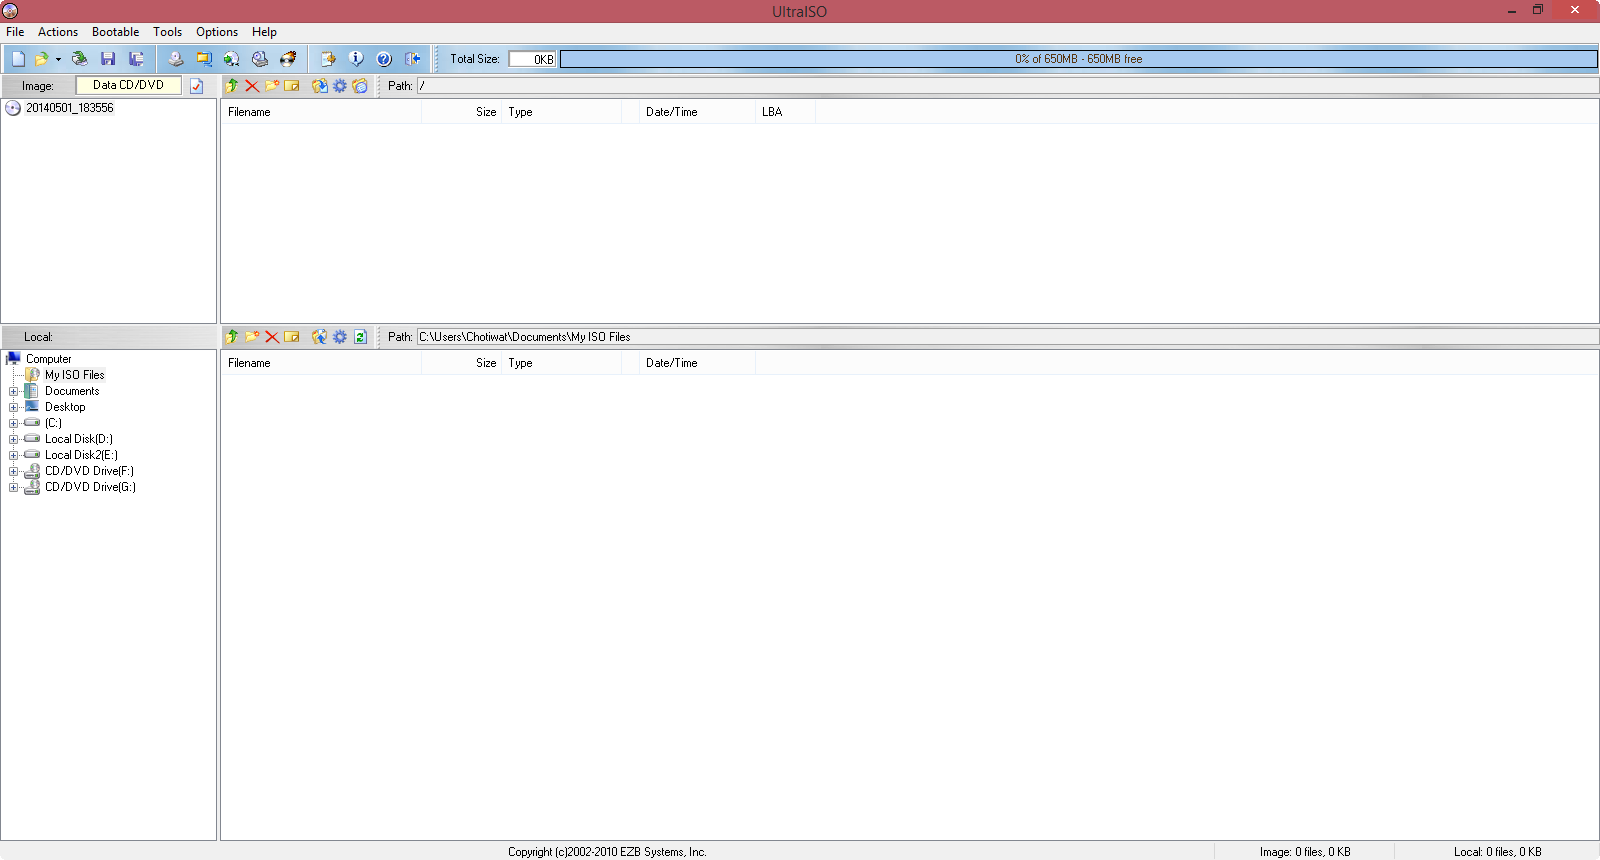Sort Local pane by Size header
Viewport: 1600px width, 860px height.
point(461,363)
